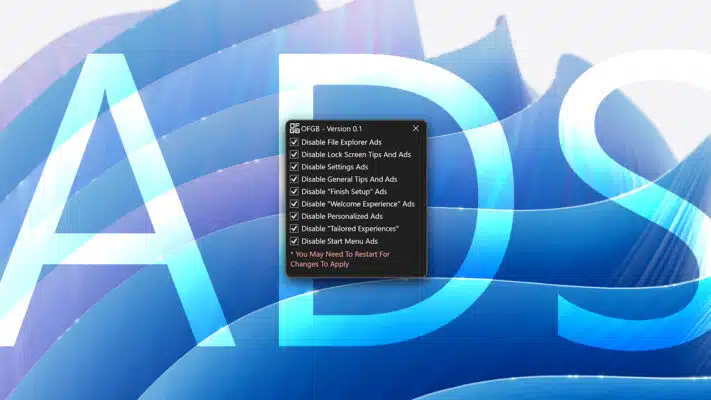The height and width of the screenshot is (400, 711).
Task: Toggle Disable "Tailored Experiences" checkbox
Action: (294, 228)
